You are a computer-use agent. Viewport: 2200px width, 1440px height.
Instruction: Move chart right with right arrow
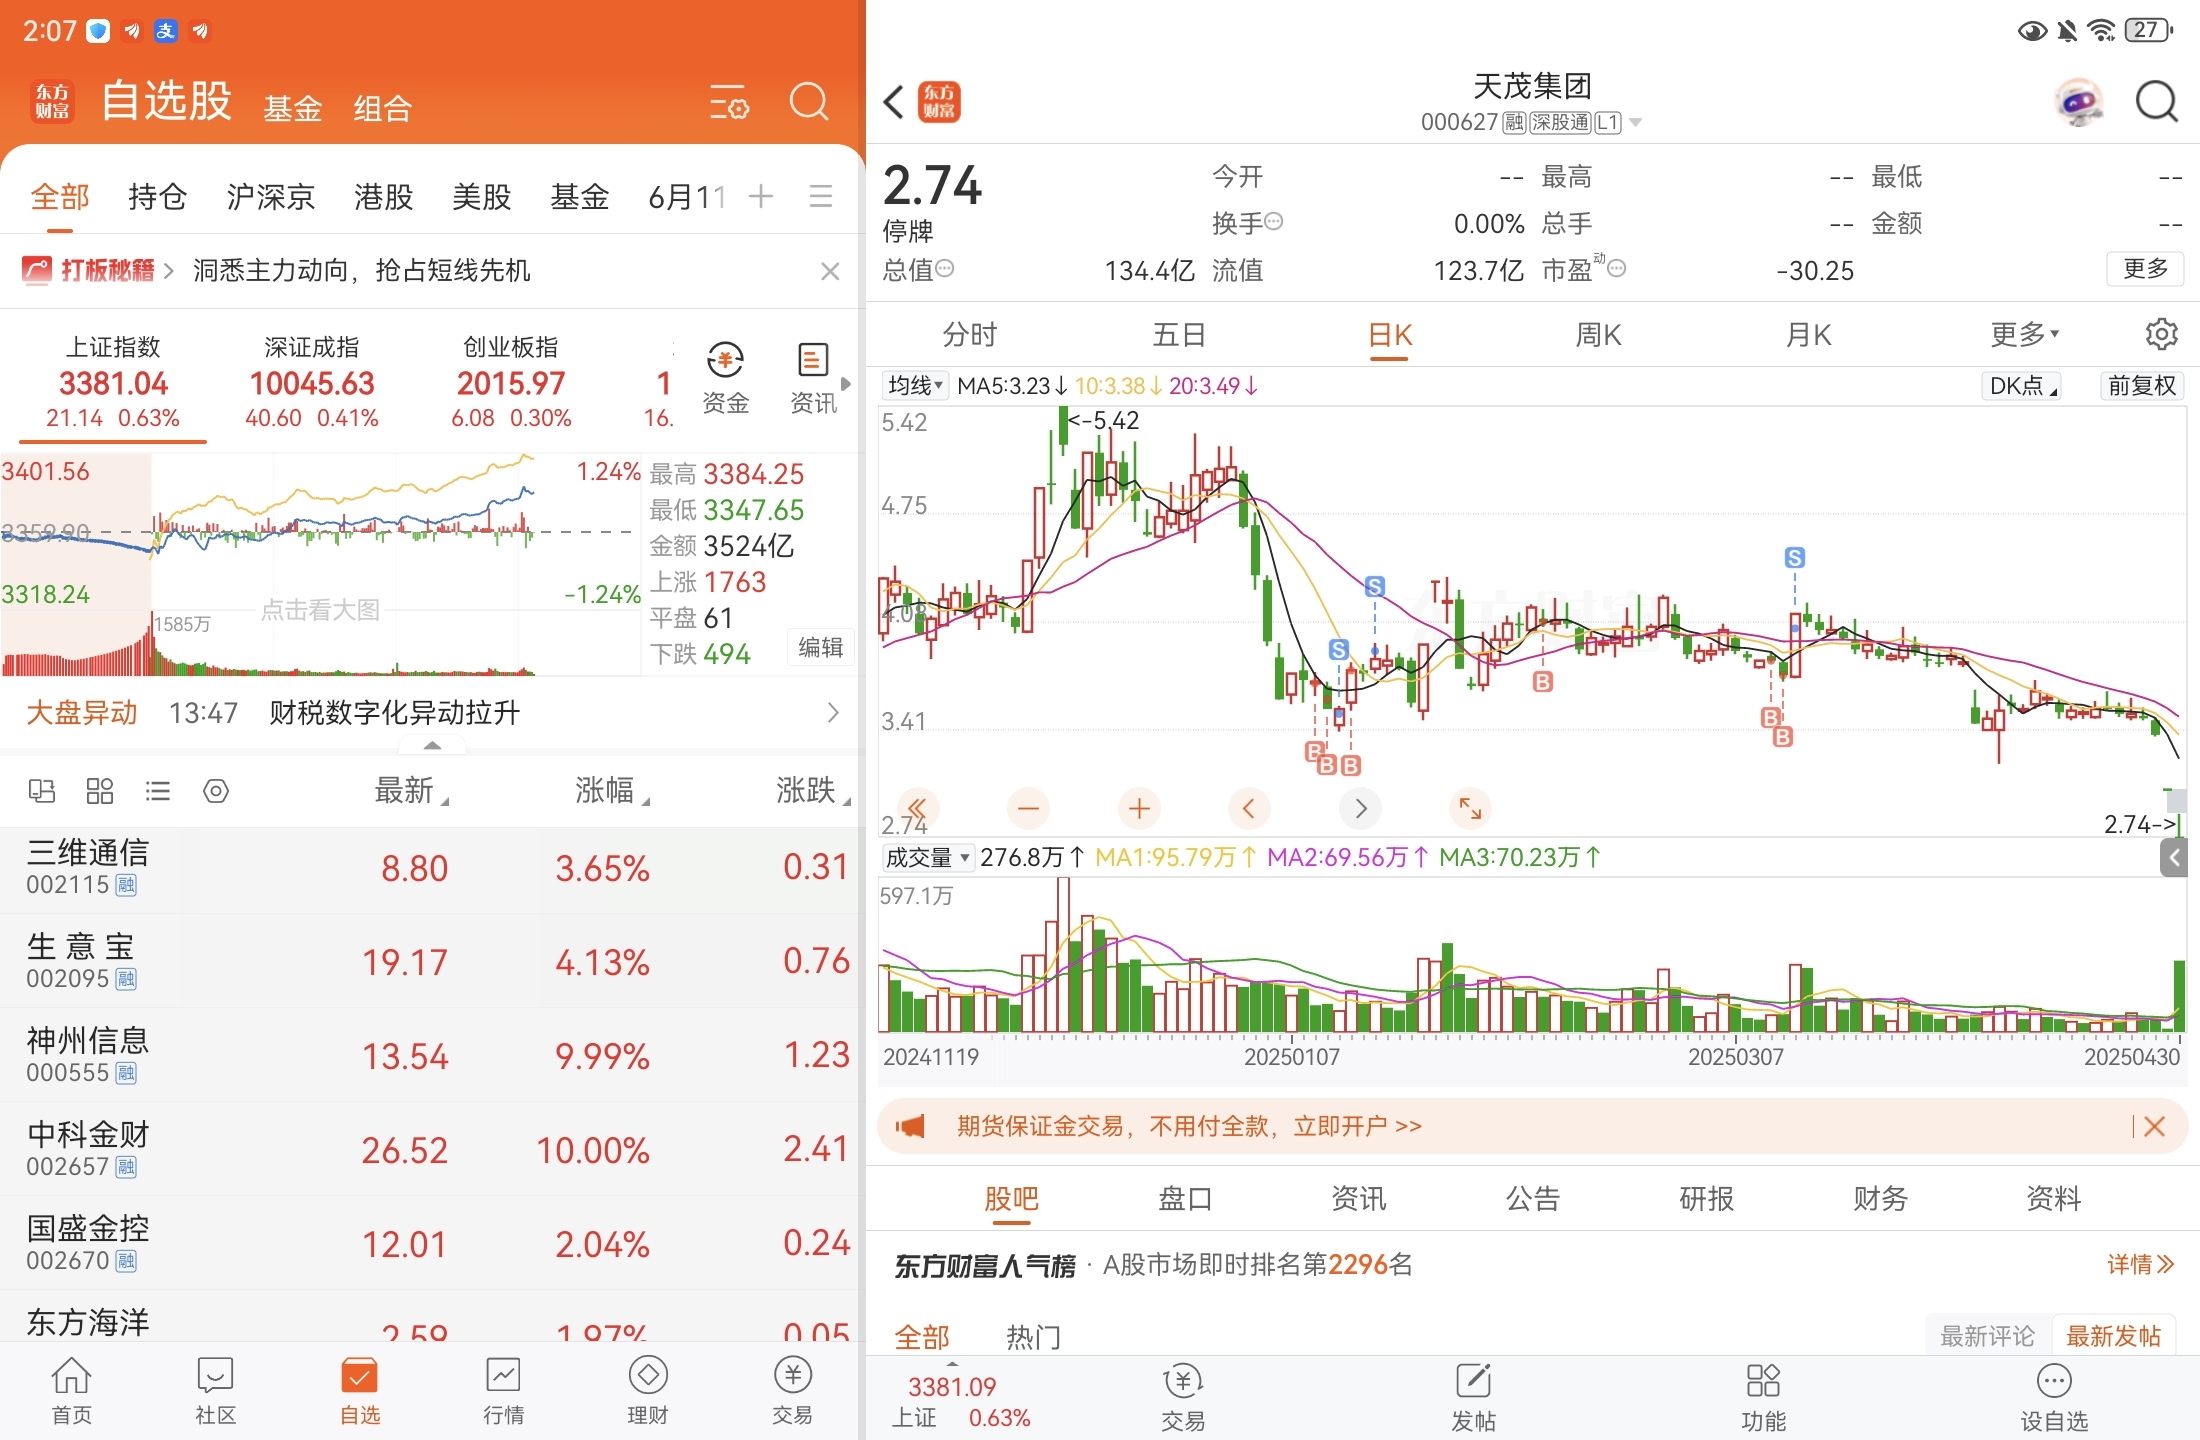point(1360,808)
